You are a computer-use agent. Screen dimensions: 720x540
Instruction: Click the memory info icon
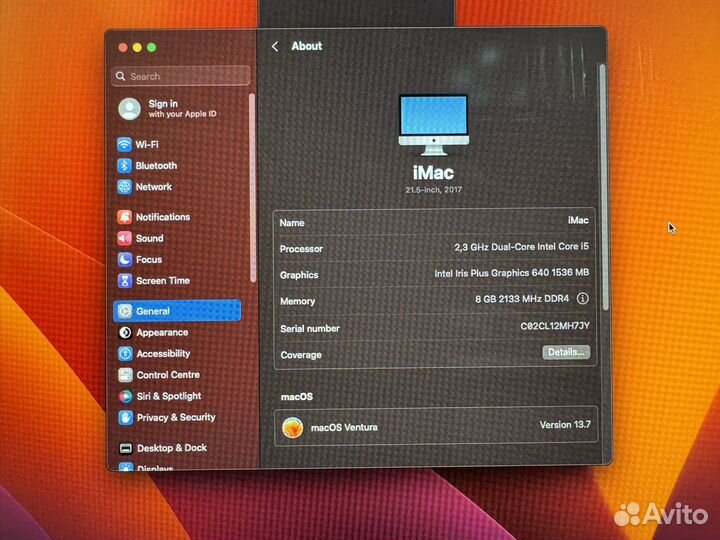pos(582,298)
